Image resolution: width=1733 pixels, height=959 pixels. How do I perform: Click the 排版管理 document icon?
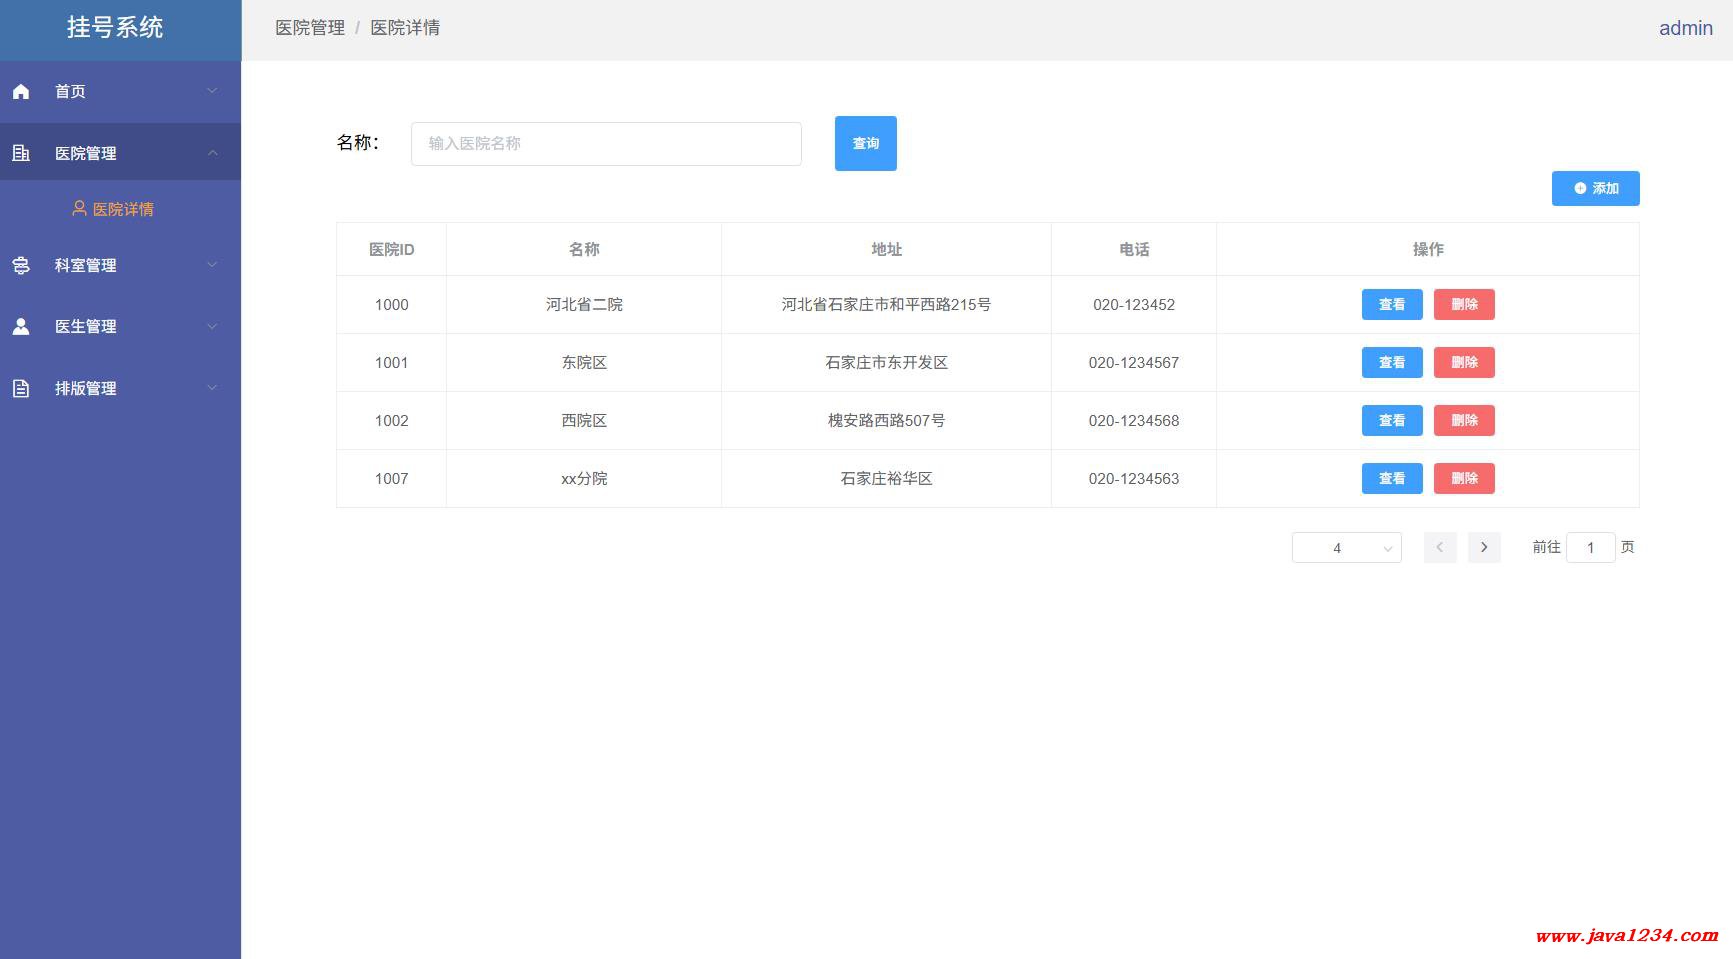coord(21,389)
